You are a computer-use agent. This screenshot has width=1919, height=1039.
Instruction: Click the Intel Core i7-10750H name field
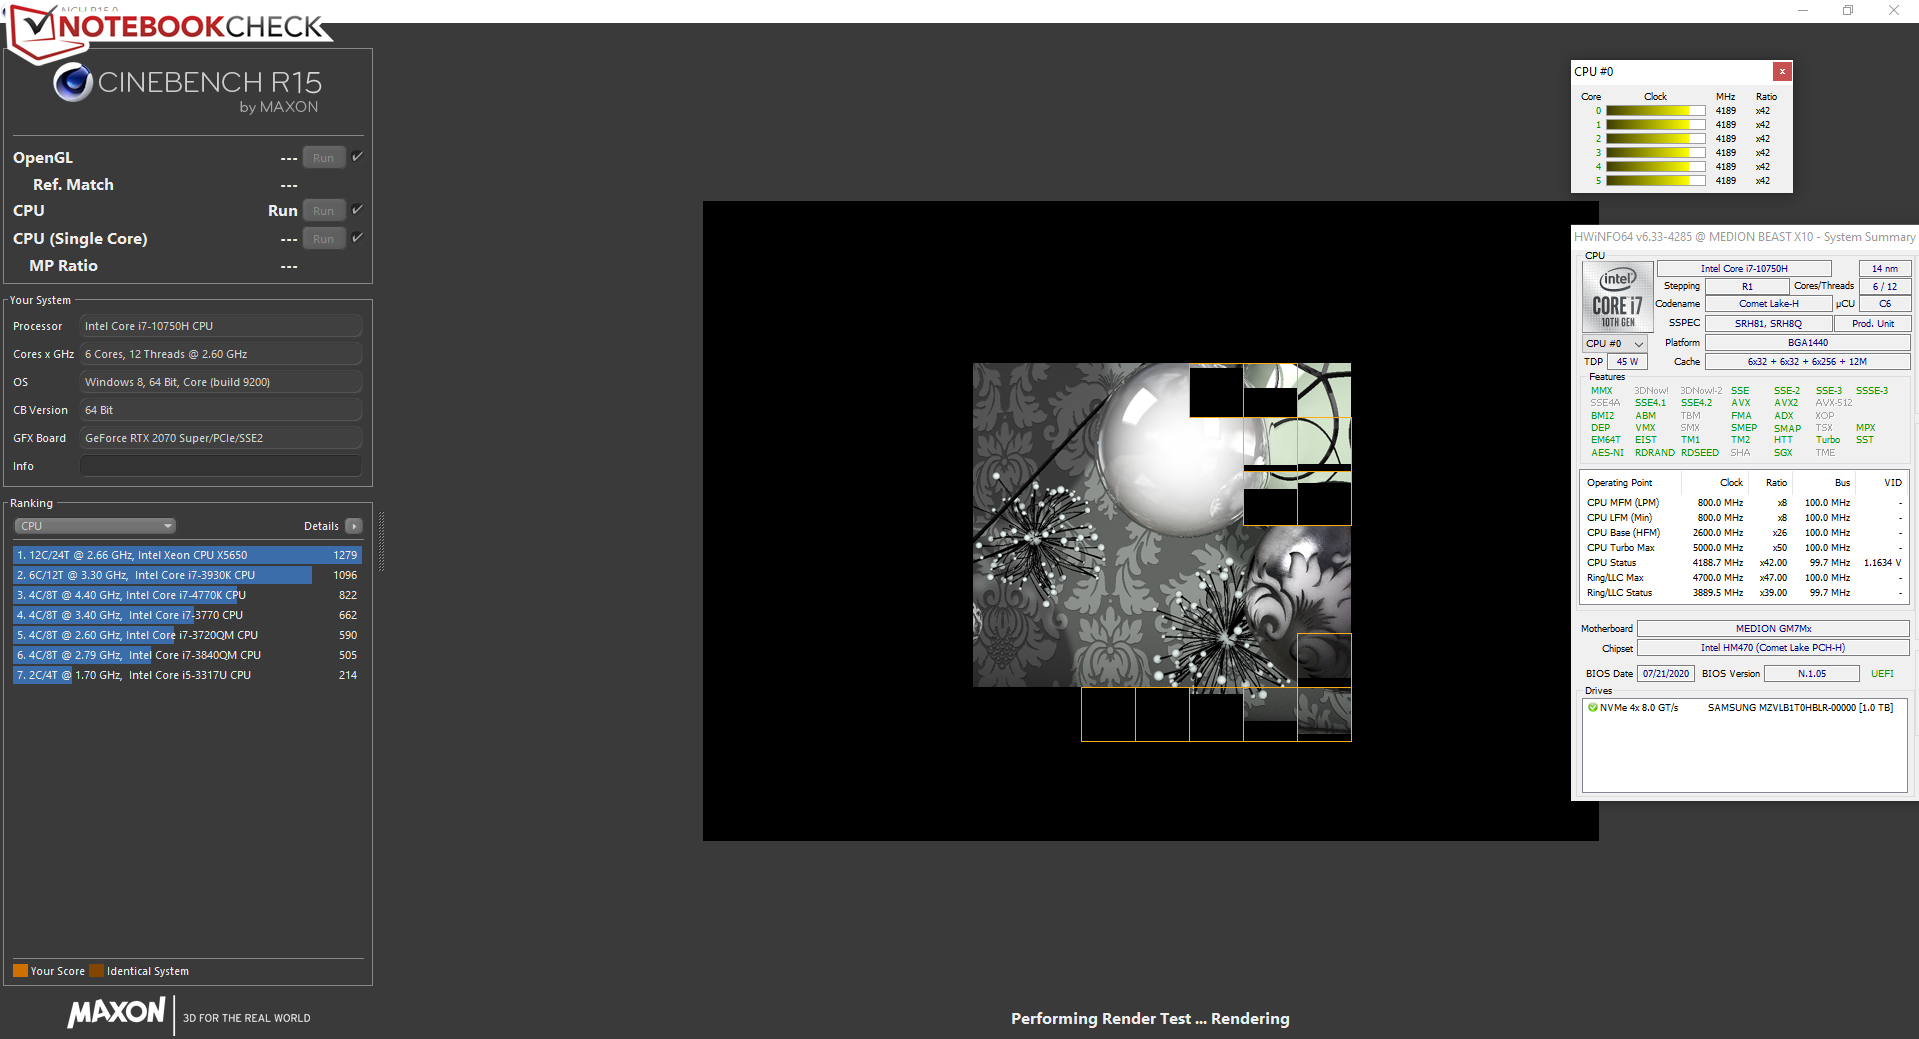1744,268
